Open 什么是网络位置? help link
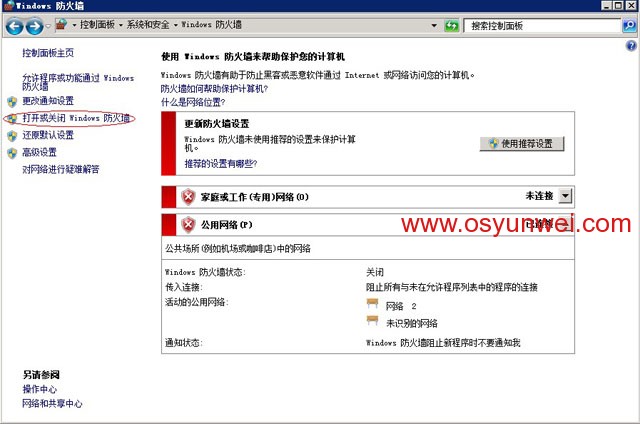The width and height of the screenshot is (640, 424). [193, 102]
